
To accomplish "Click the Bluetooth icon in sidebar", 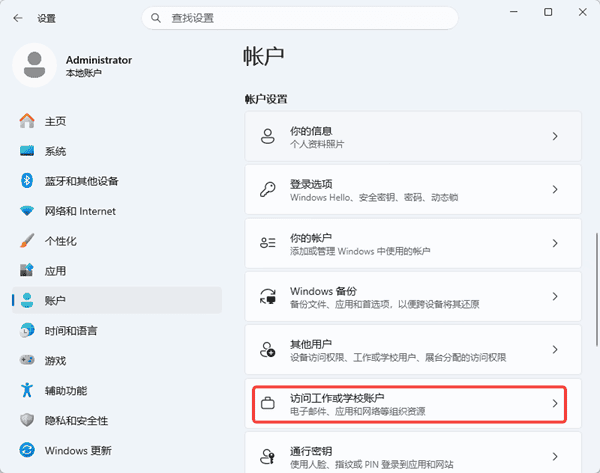I will [27, 181].
